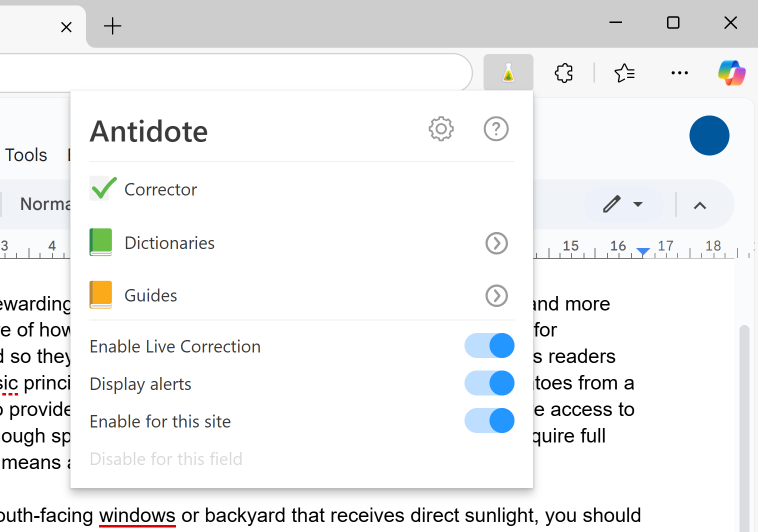Open the Favorites star list icon
This screenshot has height=532, width=758.
[x=624, y=73]
